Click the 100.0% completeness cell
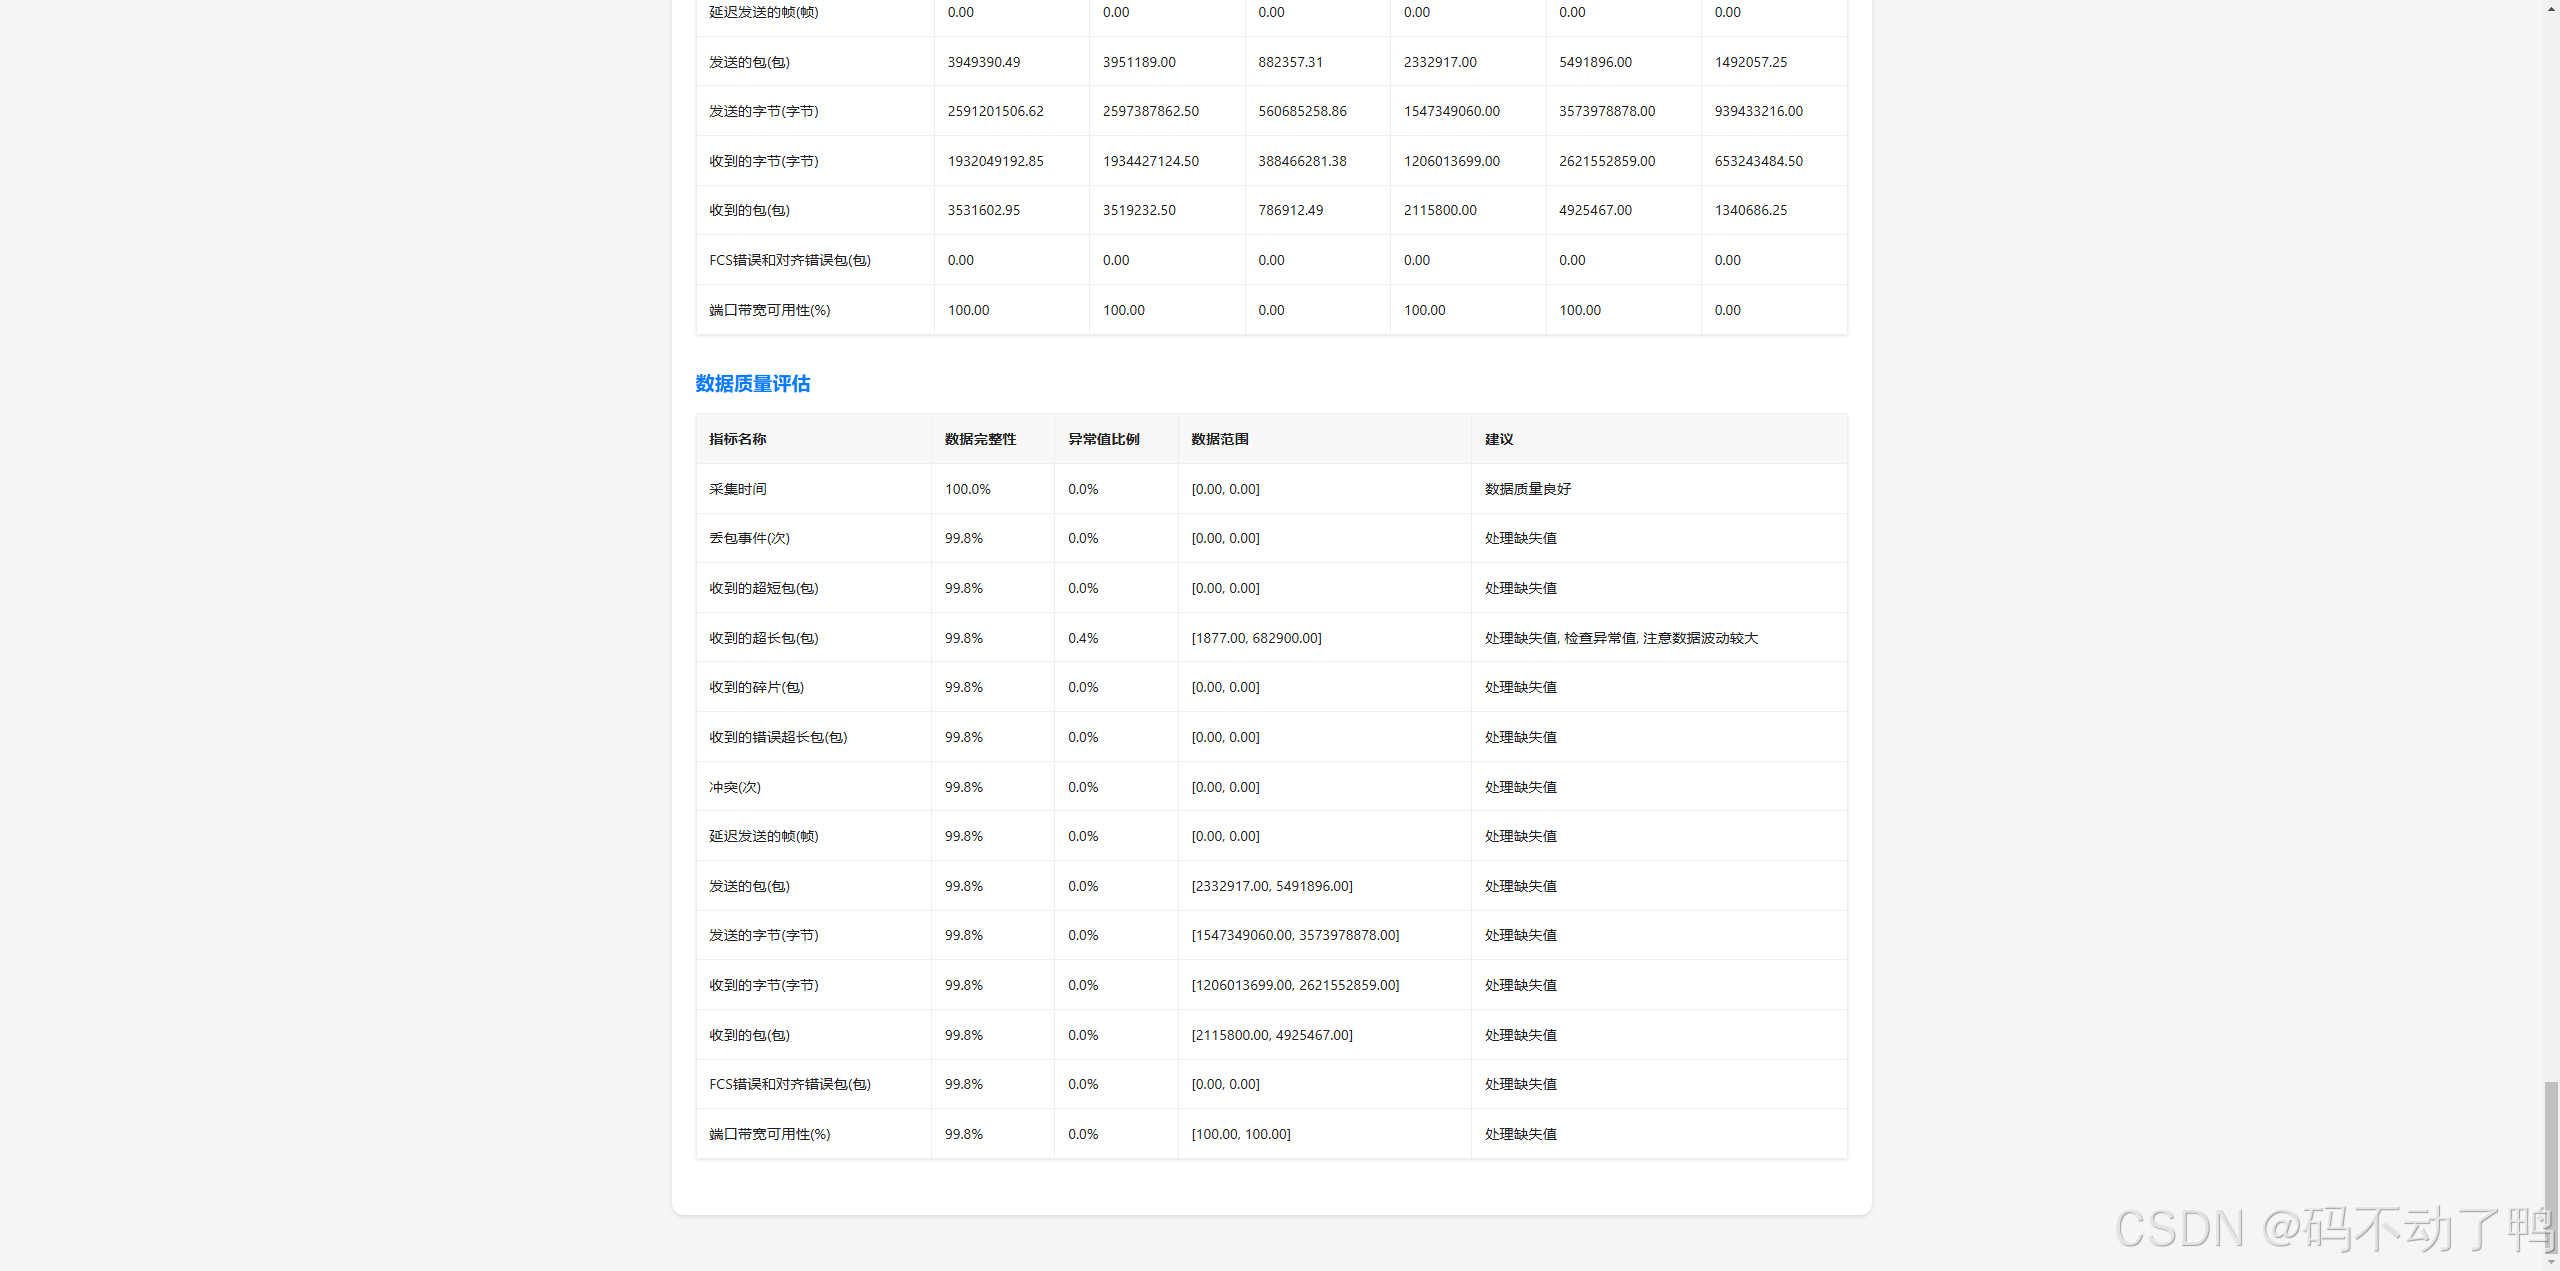 click(967, 489)
